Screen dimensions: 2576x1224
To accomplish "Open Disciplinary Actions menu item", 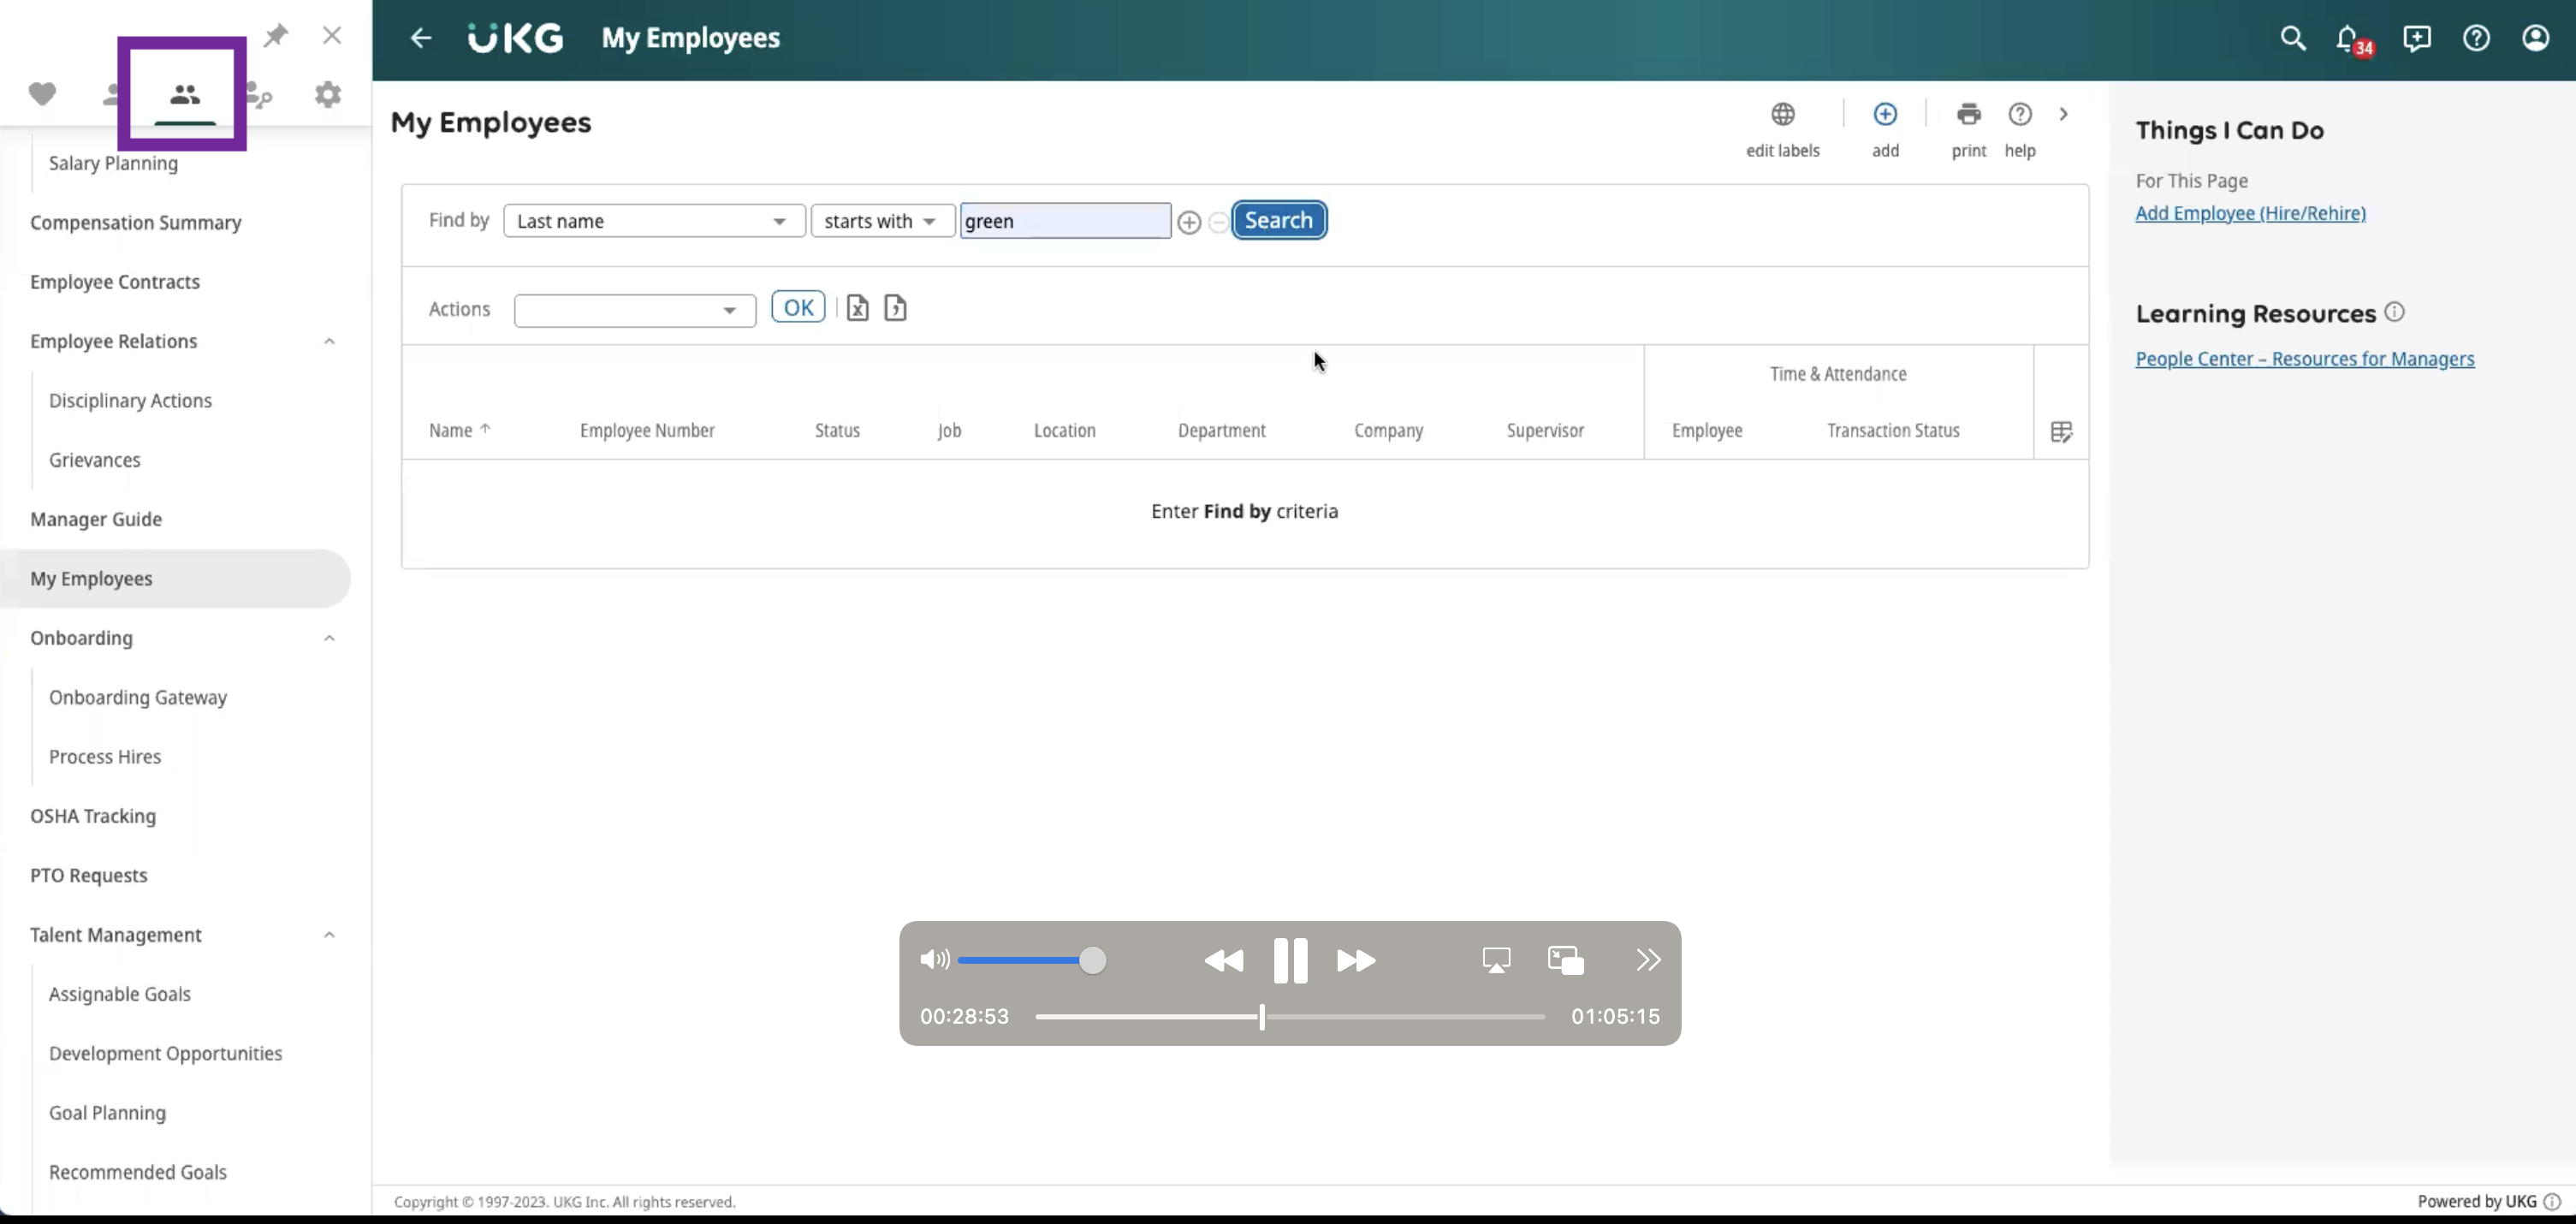I will coord(130,400).
